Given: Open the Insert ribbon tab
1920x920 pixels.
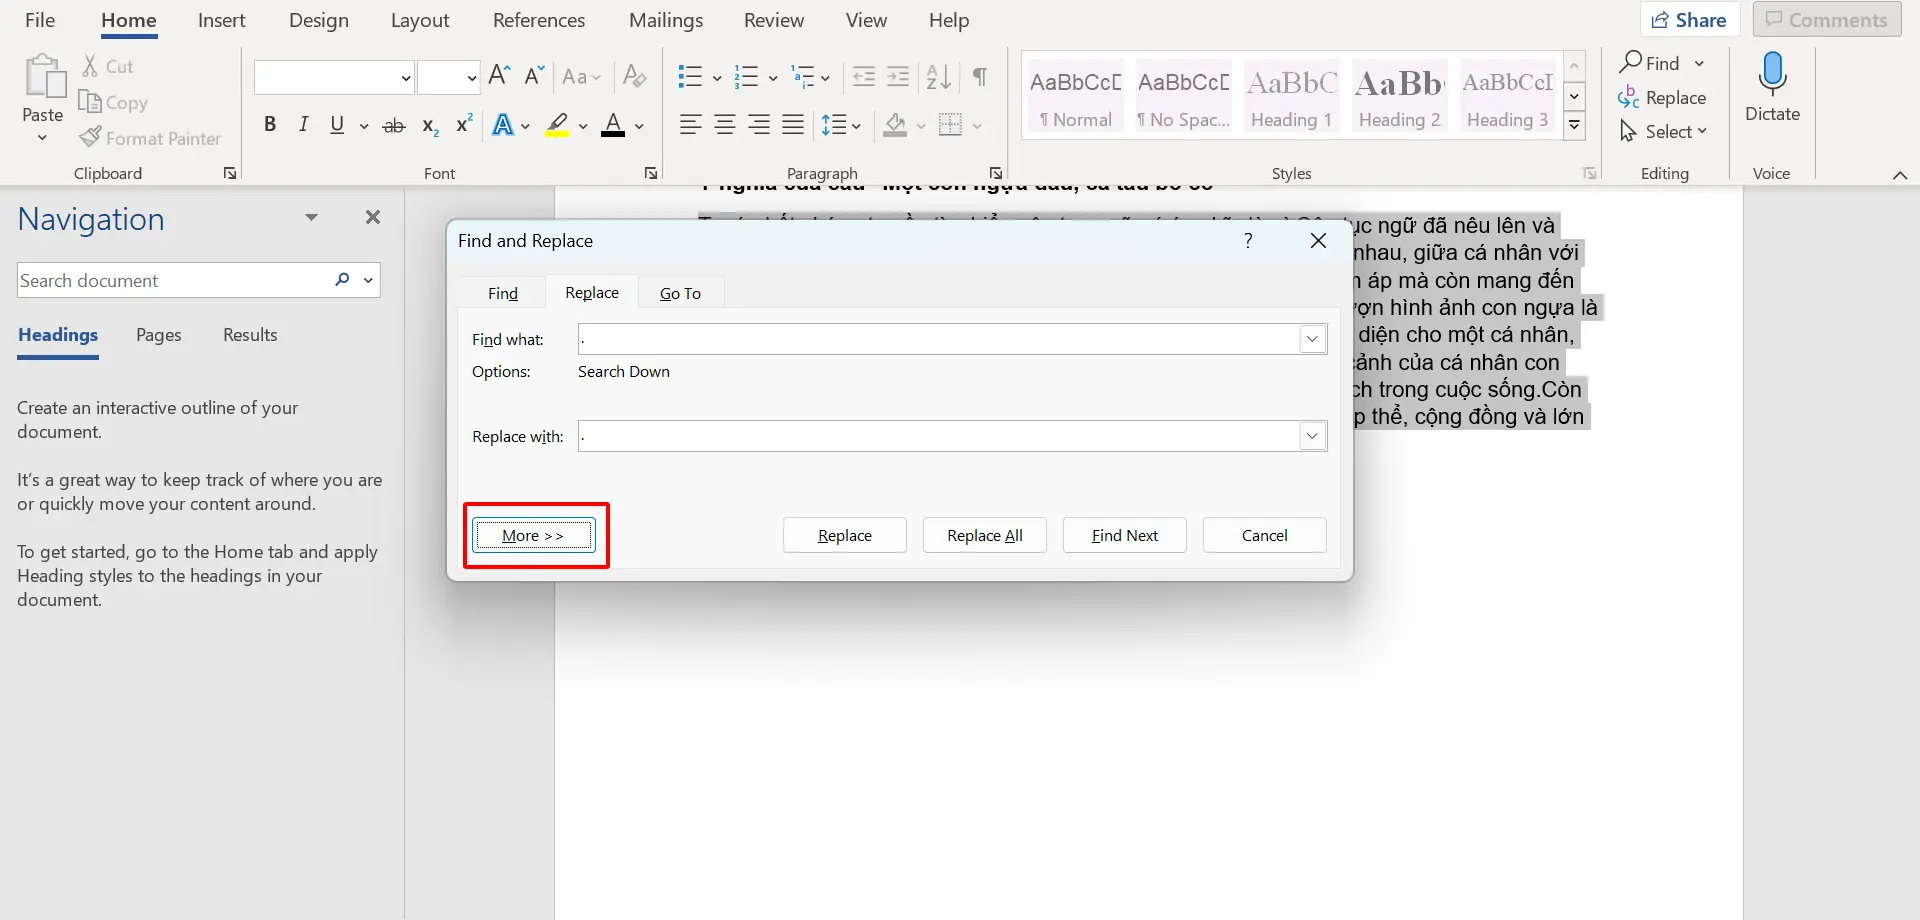Looking at the screenshot, I should coord(221,20).
